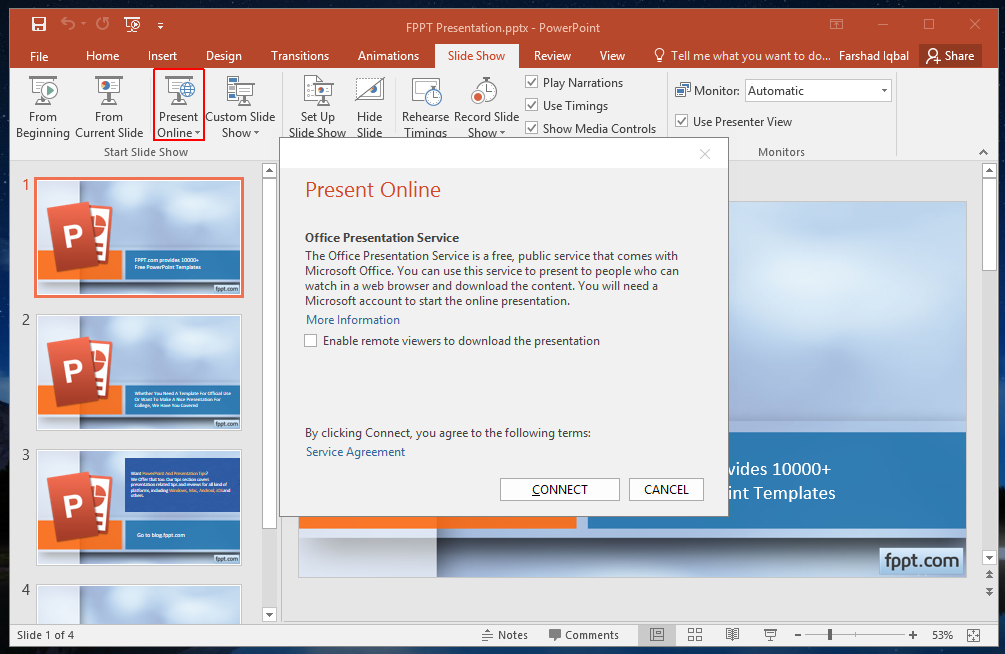Start Rehearse Timings

[x=426, y=106]
